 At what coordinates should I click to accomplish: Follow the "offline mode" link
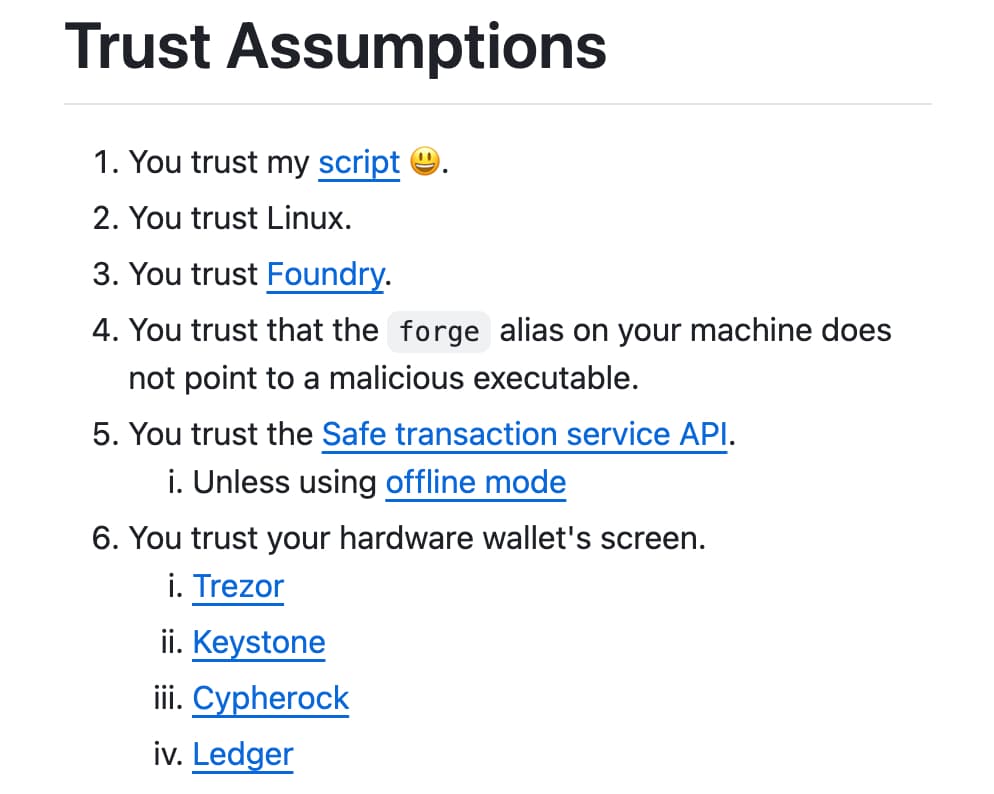pyautogui.click(x=475, y=482)
